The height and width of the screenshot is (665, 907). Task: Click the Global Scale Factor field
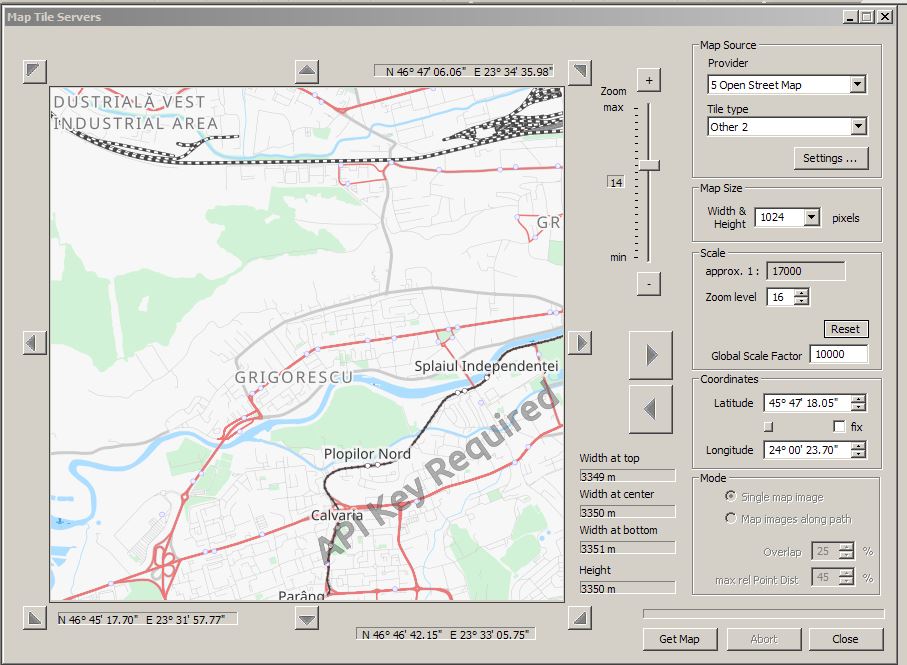point(838,354)
